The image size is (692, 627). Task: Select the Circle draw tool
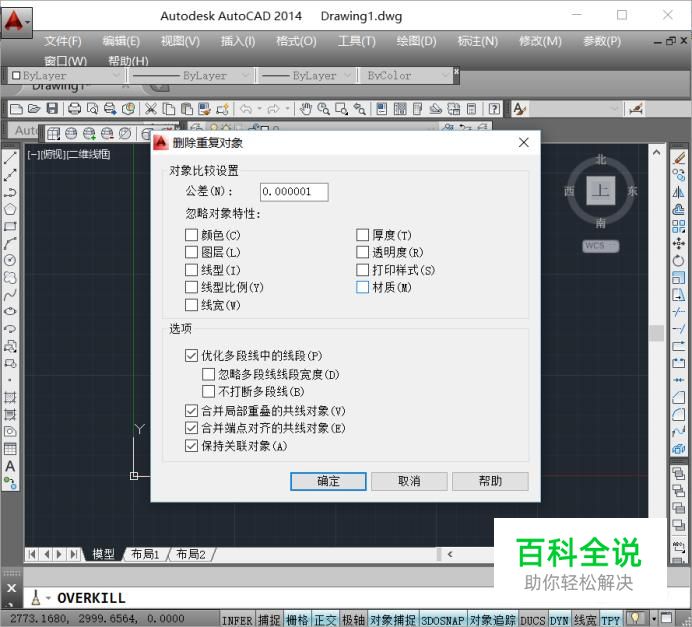(10, 260)
